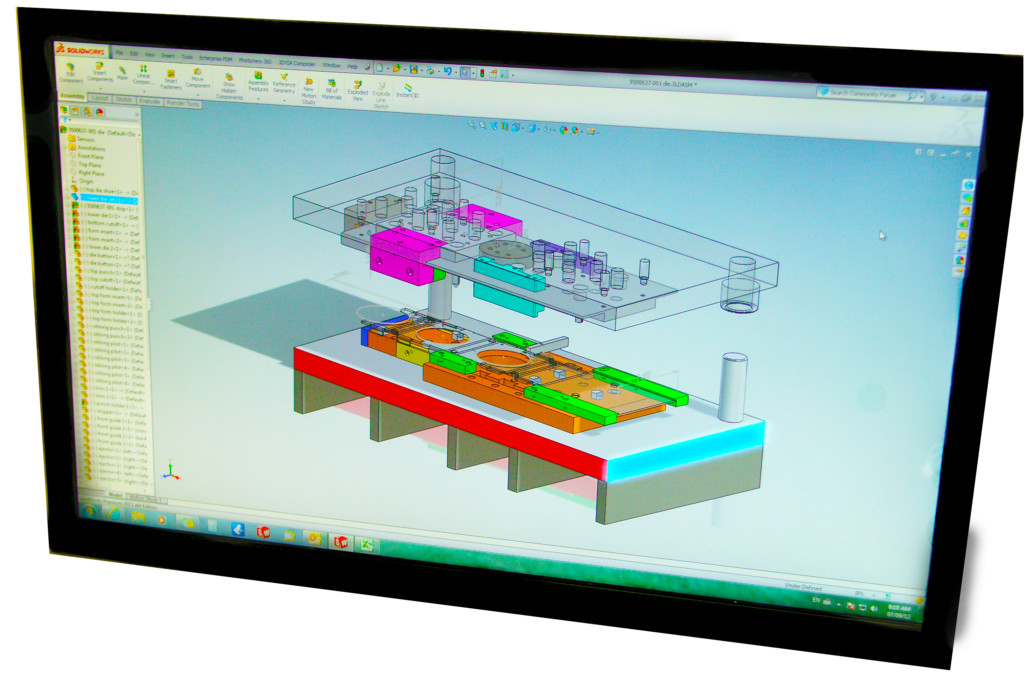Open the Enterprise PDM menu

point(216,59)
